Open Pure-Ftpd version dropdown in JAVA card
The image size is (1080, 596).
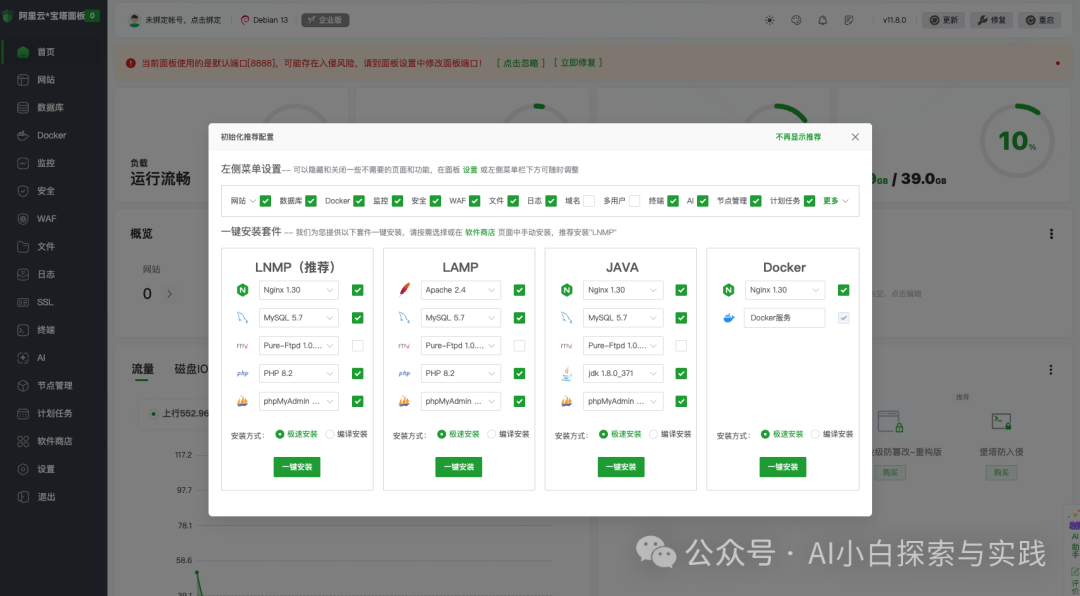[623, 346]
